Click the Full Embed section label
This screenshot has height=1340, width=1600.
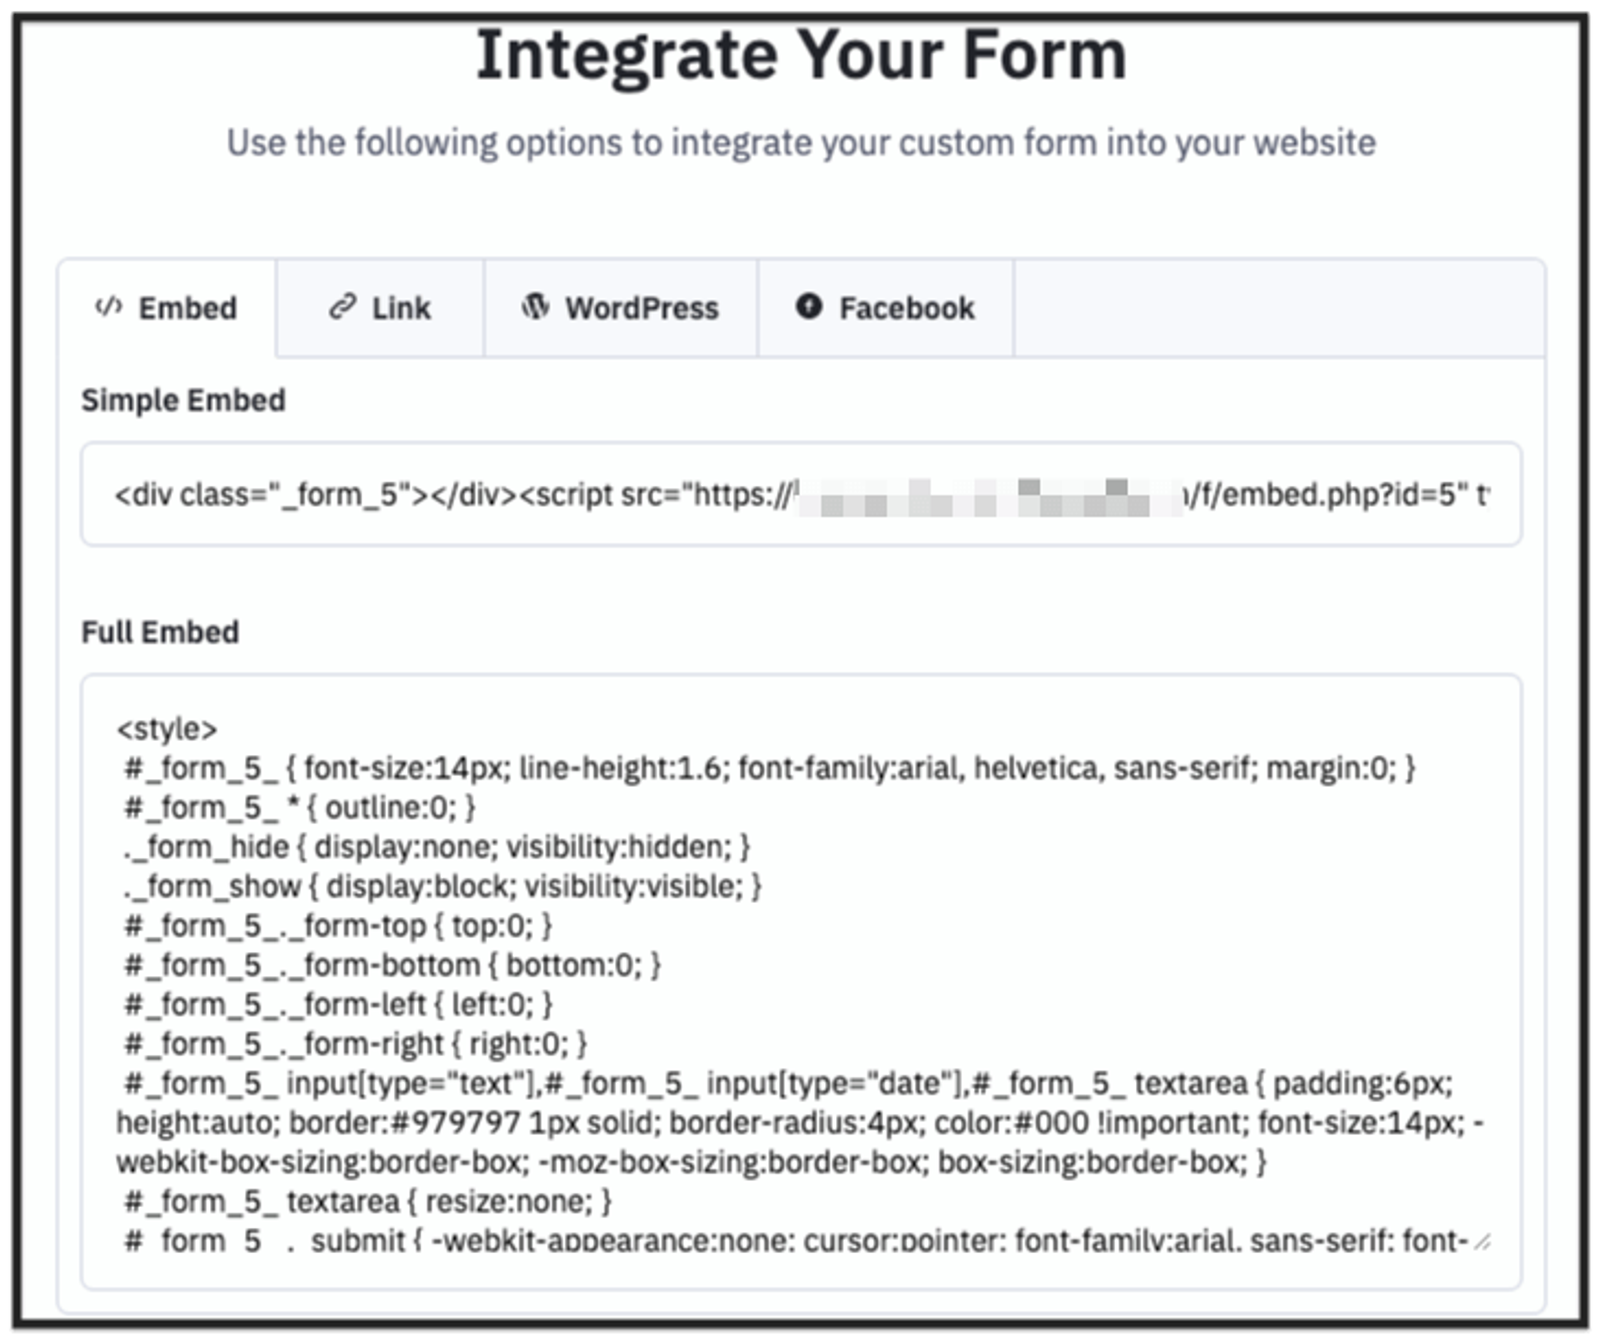coord(158,632)
